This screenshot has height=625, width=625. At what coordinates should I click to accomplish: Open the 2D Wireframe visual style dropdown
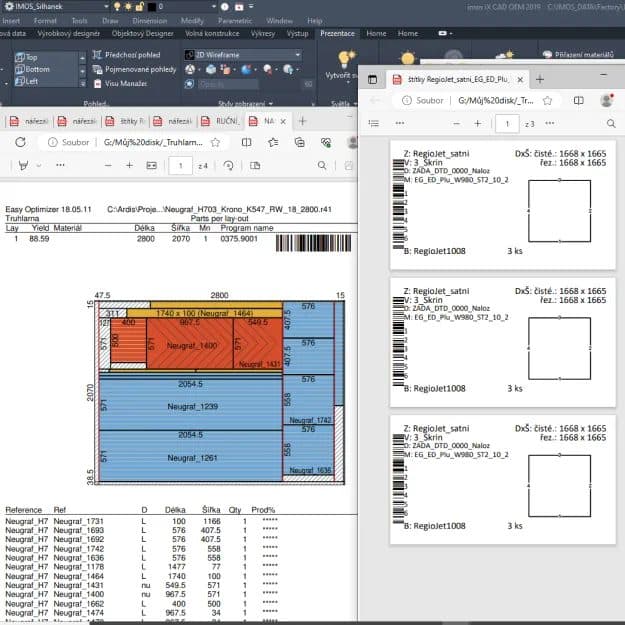coord(243,55)
